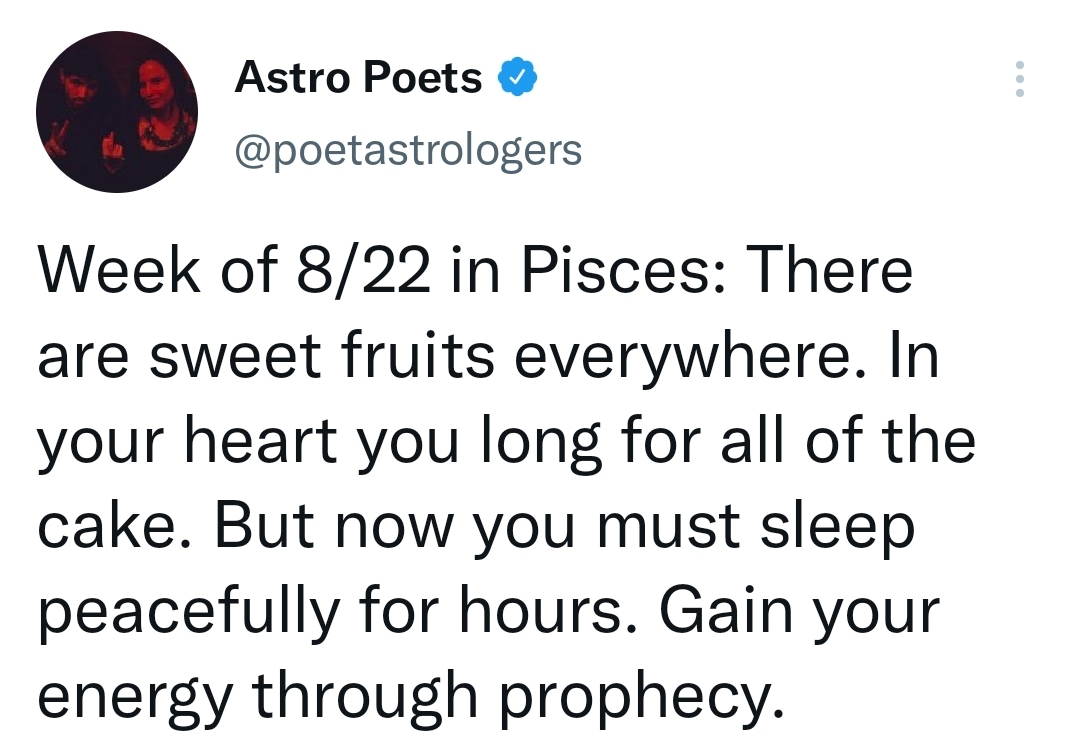Click the word sweet in the tweet
This screenshot has height=745, width=1079.
coord(235,356)
